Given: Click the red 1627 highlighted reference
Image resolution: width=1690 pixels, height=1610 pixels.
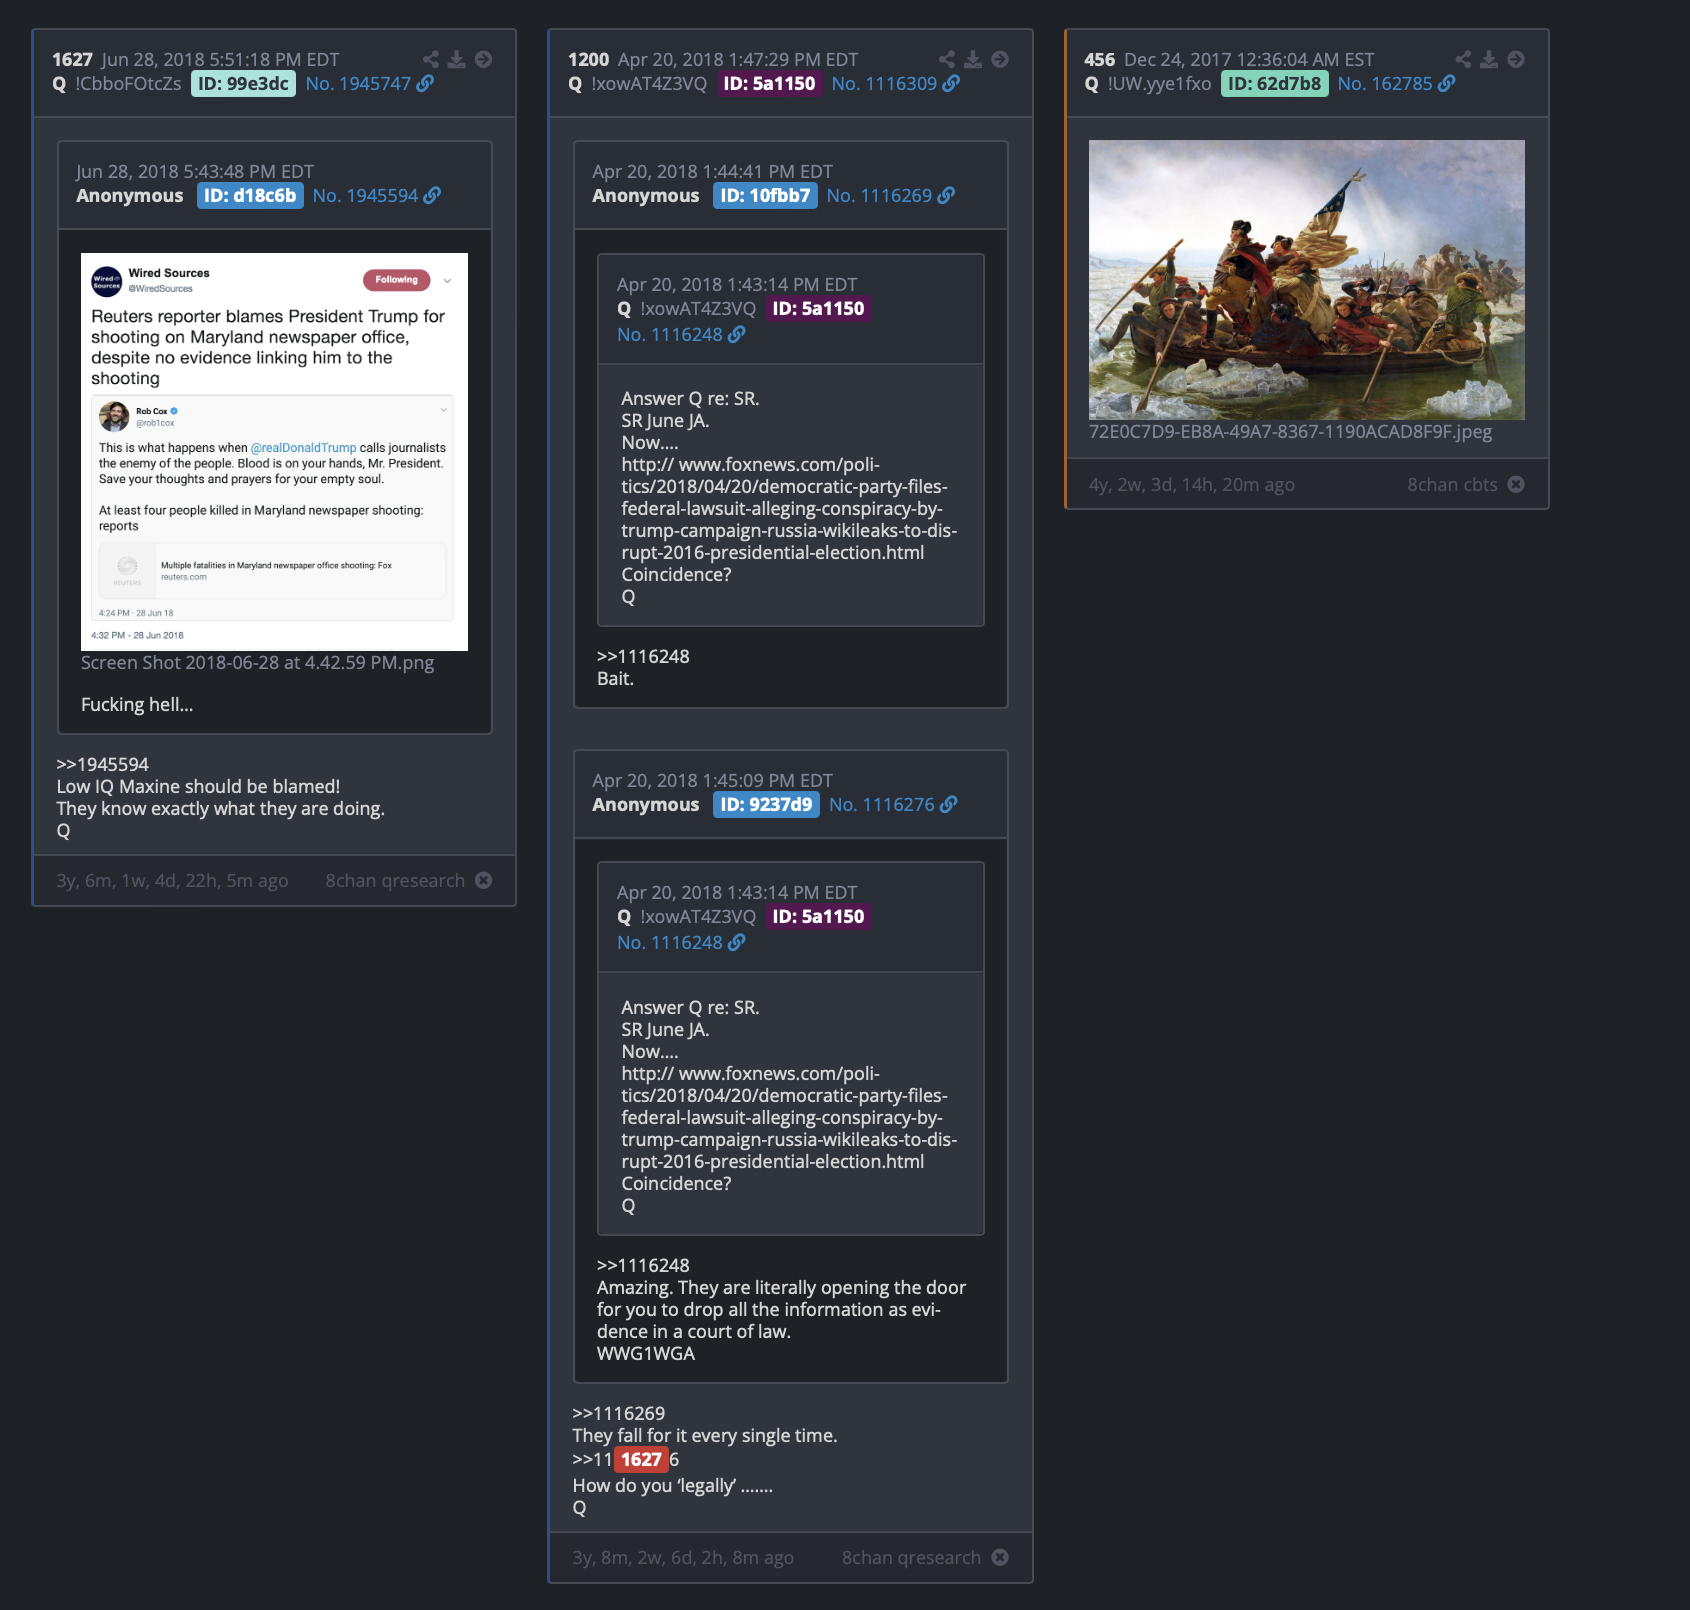Looking at the screenshot, I should point(641,1459).
